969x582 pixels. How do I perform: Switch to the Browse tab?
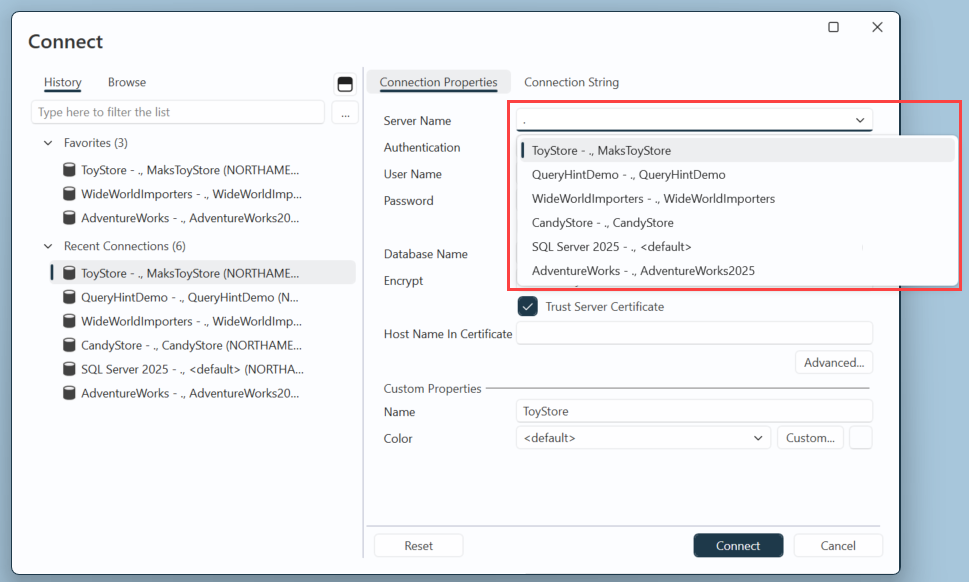(127, 82)
